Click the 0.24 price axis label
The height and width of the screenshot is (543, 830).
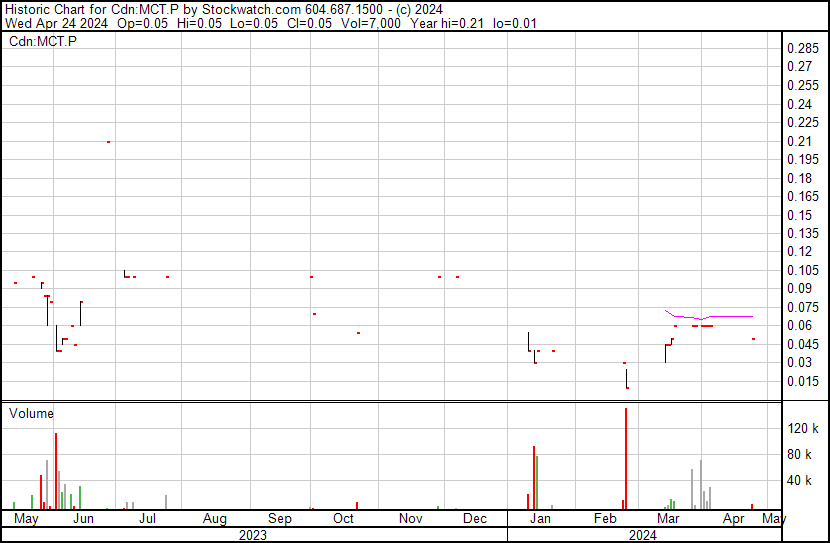click(799, 104)
